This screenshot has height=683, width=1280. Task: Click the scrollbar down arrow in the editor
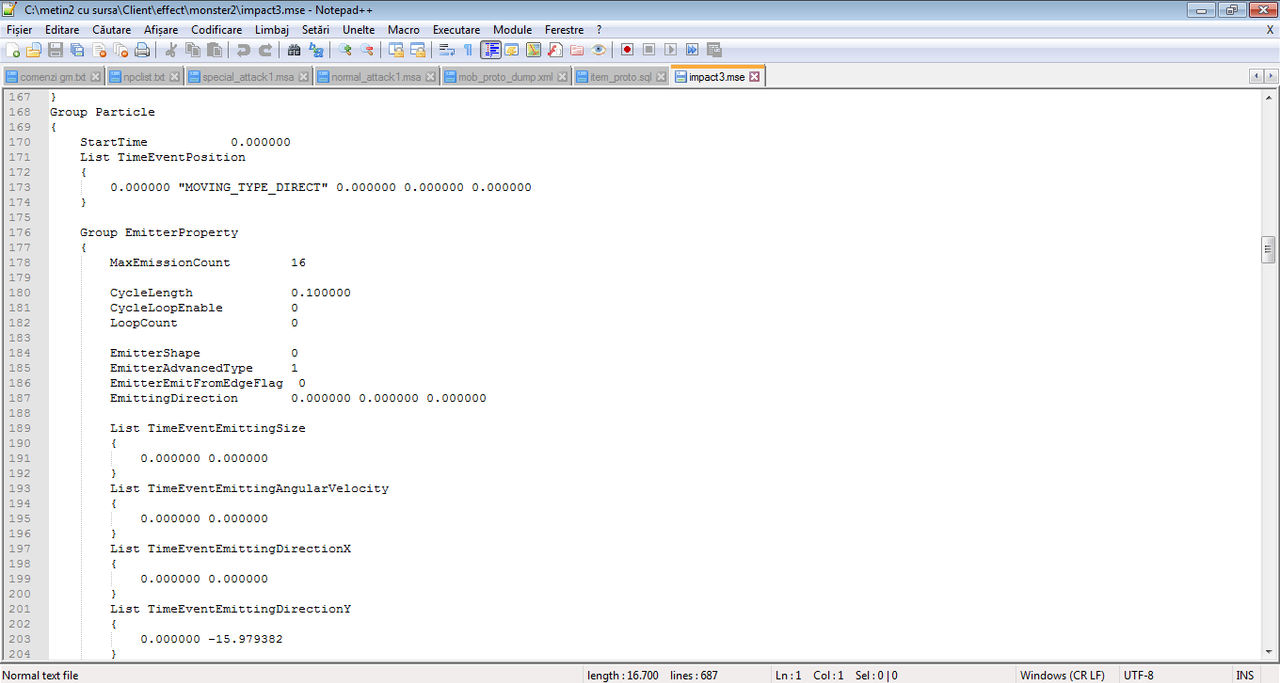coord(1268,652)
